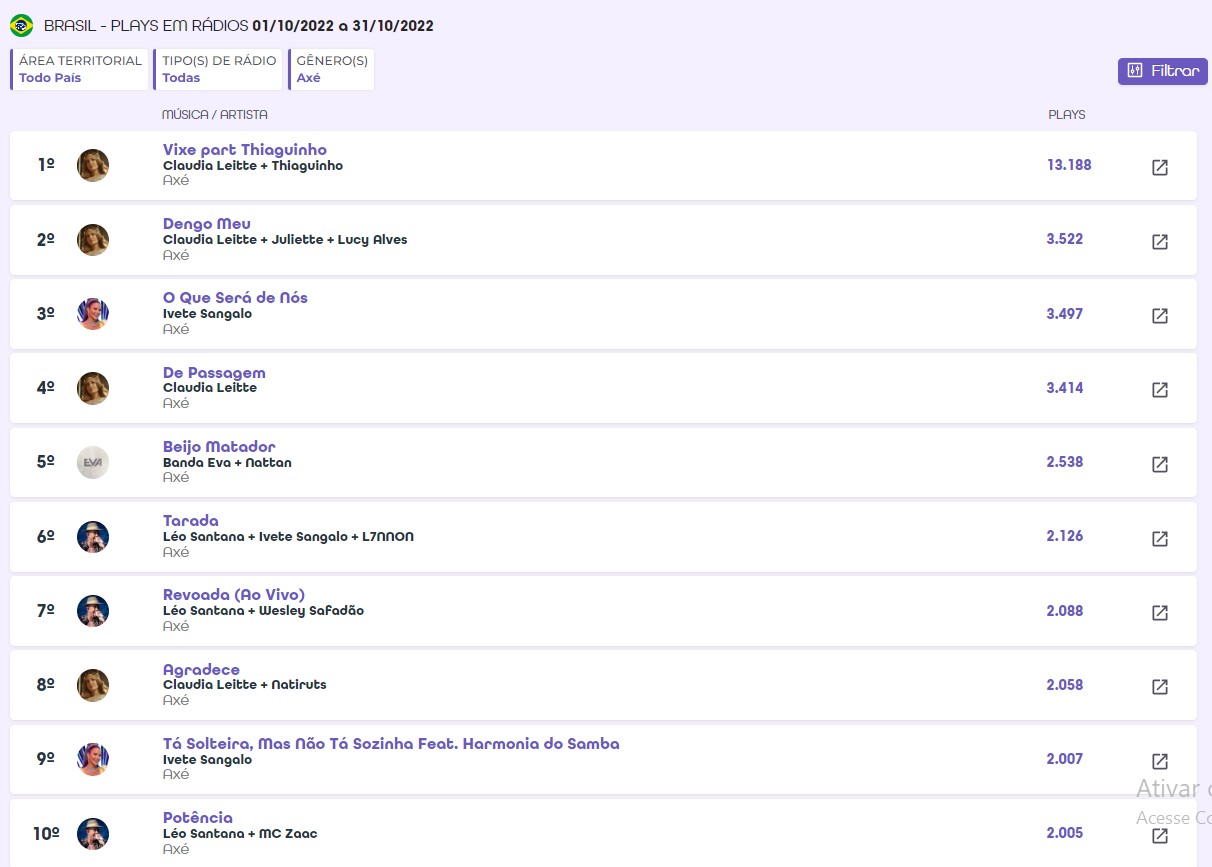Click artist text Claudia Leitte + Natiruts
The height and width of the screenshot is (867, 1212).
coord(245,685)
